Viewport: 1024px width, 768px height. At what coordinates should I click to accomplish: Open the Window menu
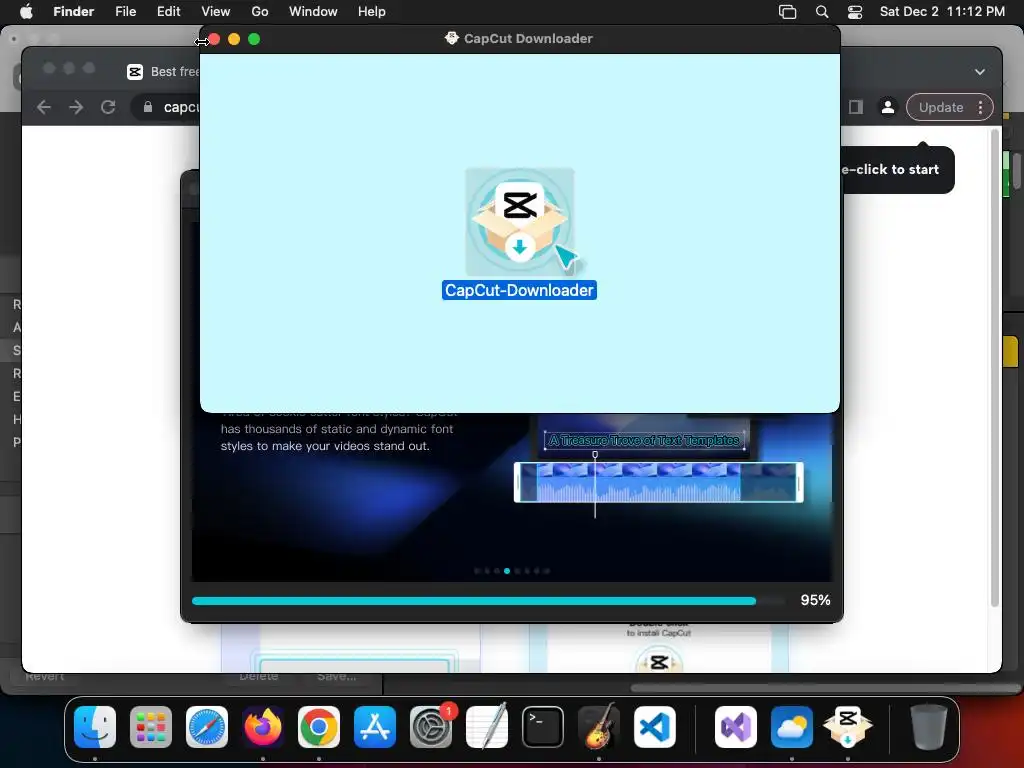pyautogui.click(x=313, y=12)
